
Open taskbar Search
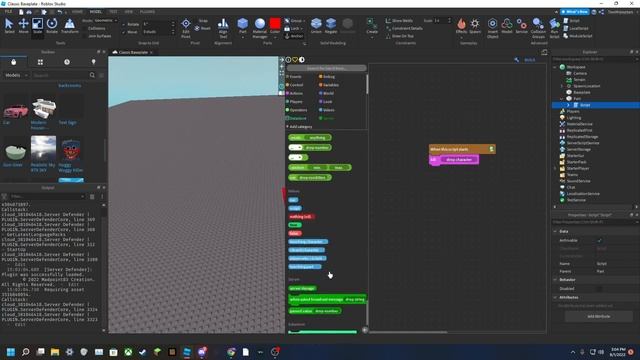[x=26, y=352]
